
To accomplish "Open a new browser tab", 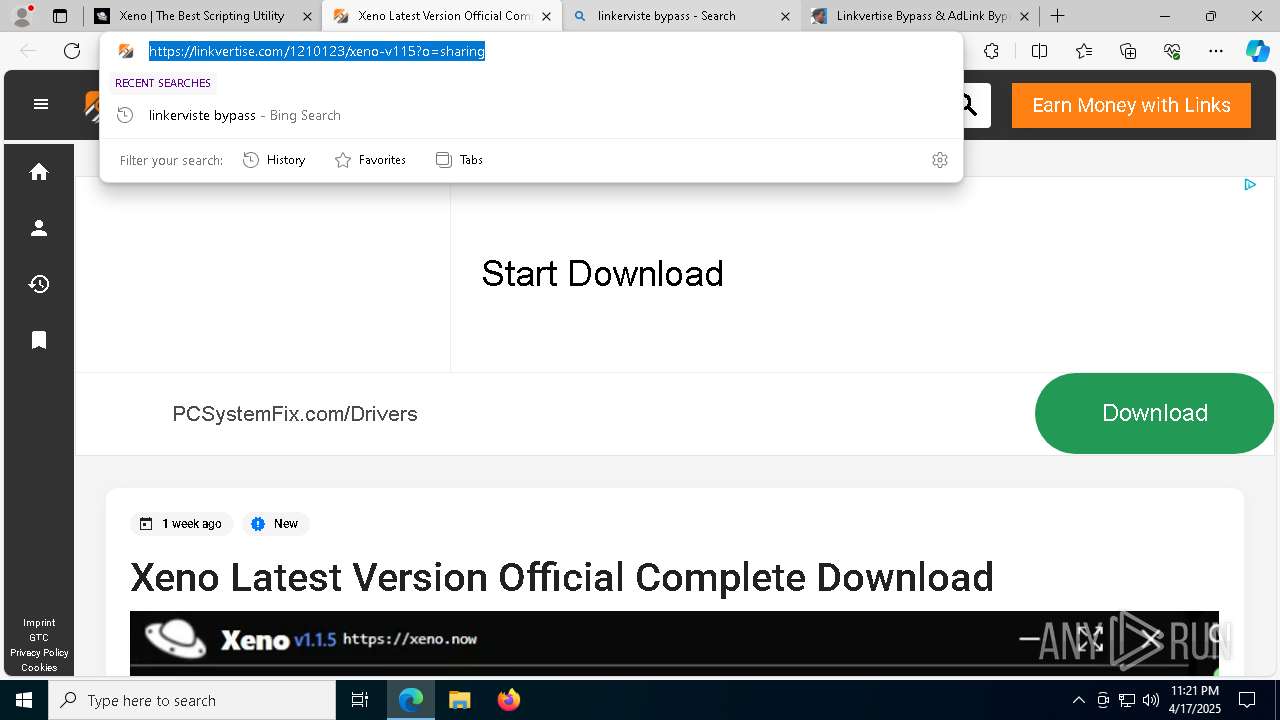I will [1057, 16].
